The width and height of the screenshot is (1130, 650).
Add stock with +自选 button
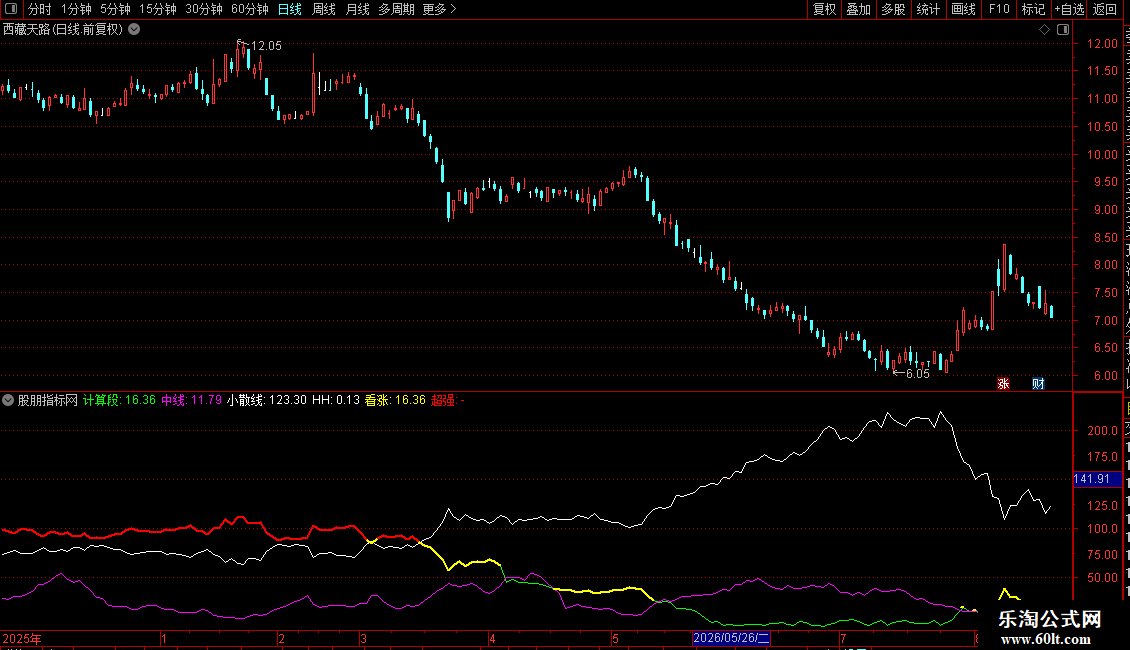tap(1069, 9)
